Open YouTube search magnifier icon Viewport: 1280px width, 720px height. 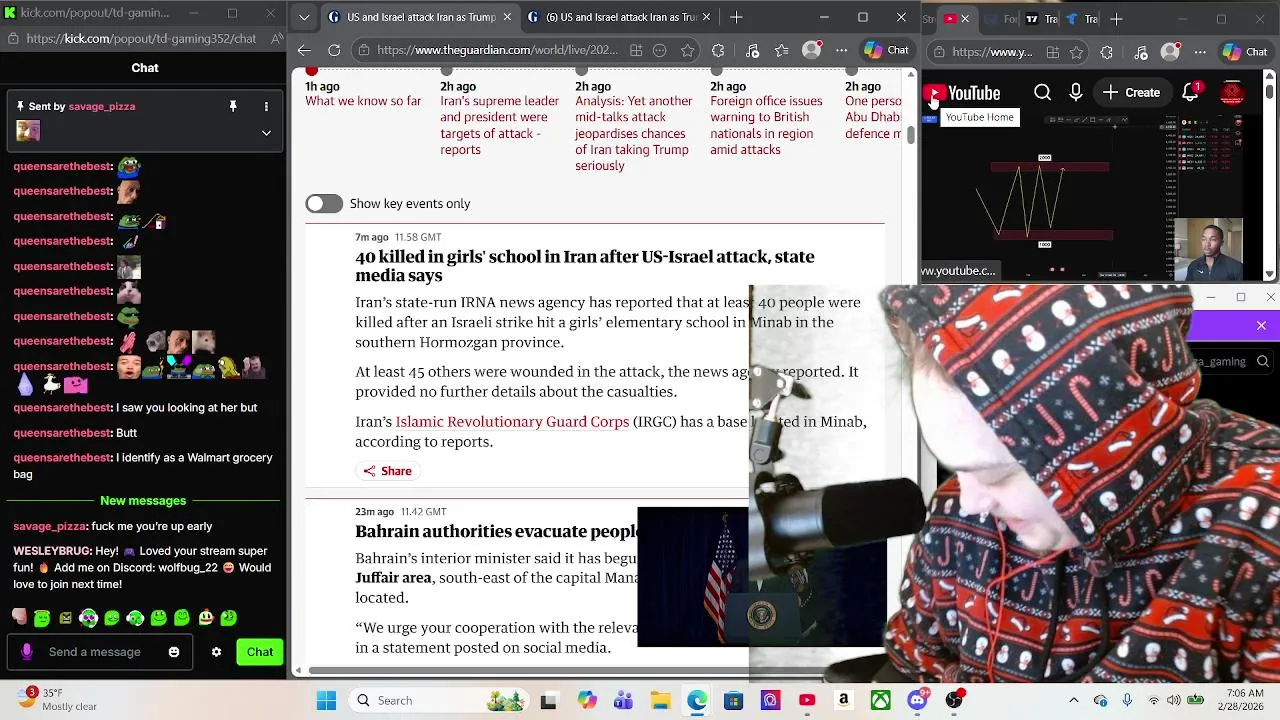point(1042,92)
